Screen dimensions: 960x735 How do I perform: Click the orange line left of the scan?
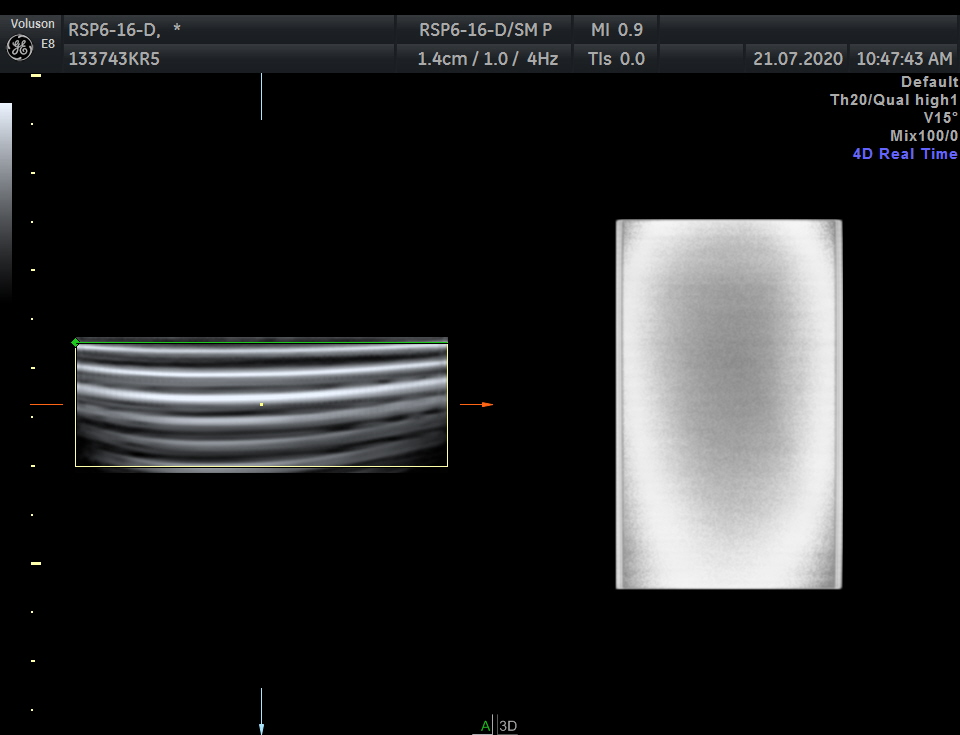click(x=46, y=405)
